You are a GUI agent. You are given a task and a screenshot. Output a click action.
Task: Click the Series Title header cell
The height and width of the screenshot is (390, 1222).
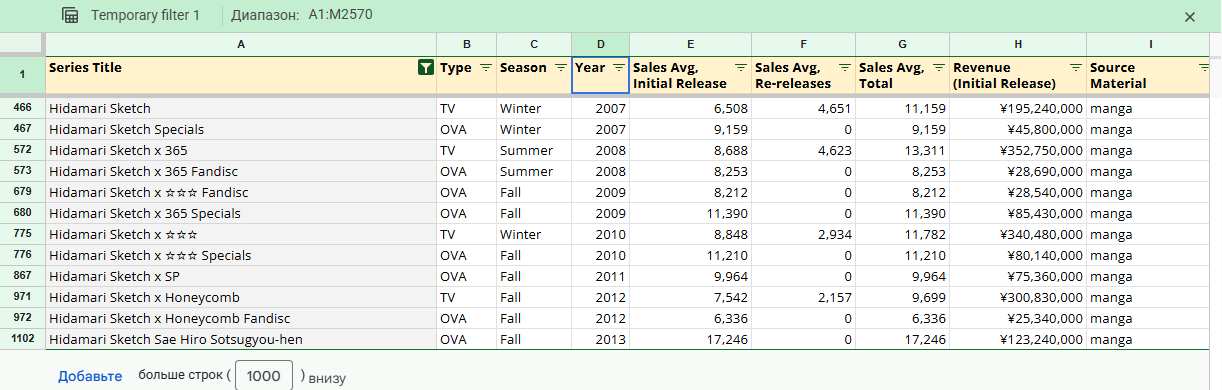(241, 75)
